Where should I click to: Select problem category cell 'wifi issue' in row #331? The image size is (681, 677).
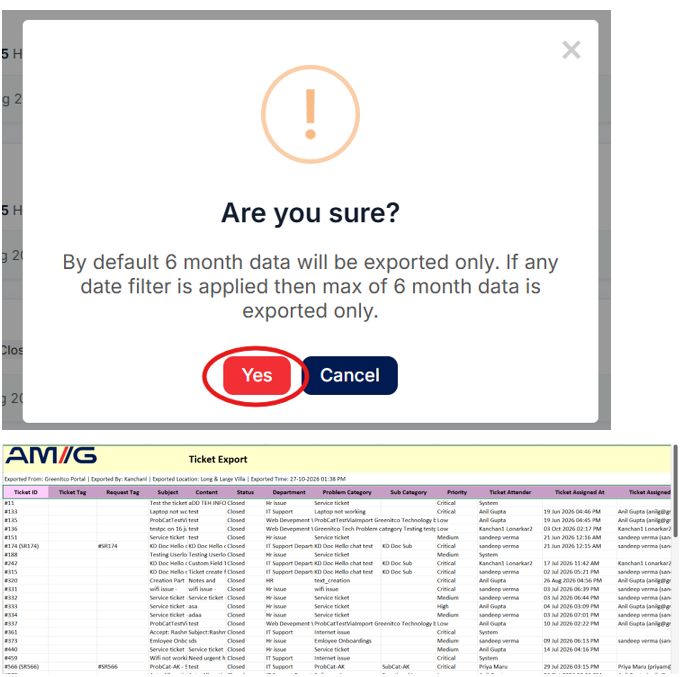click(347, 589)
